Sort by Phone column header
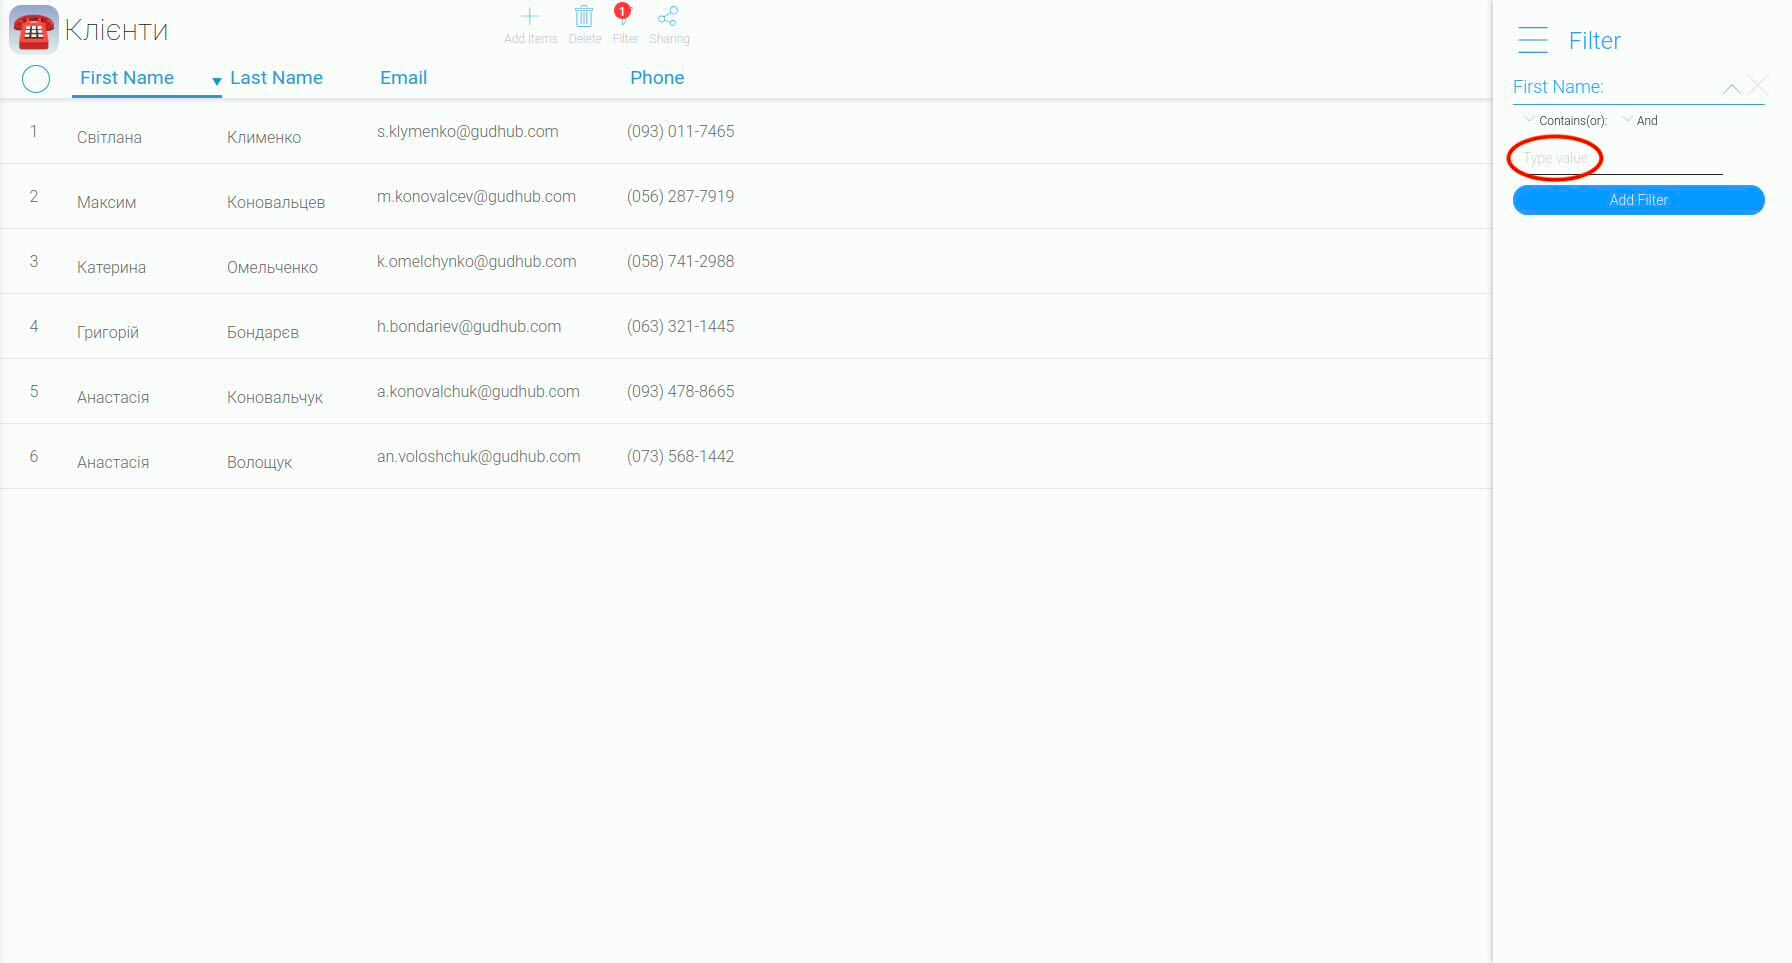Screen dimensions: 1792x963 coord(657,78)
